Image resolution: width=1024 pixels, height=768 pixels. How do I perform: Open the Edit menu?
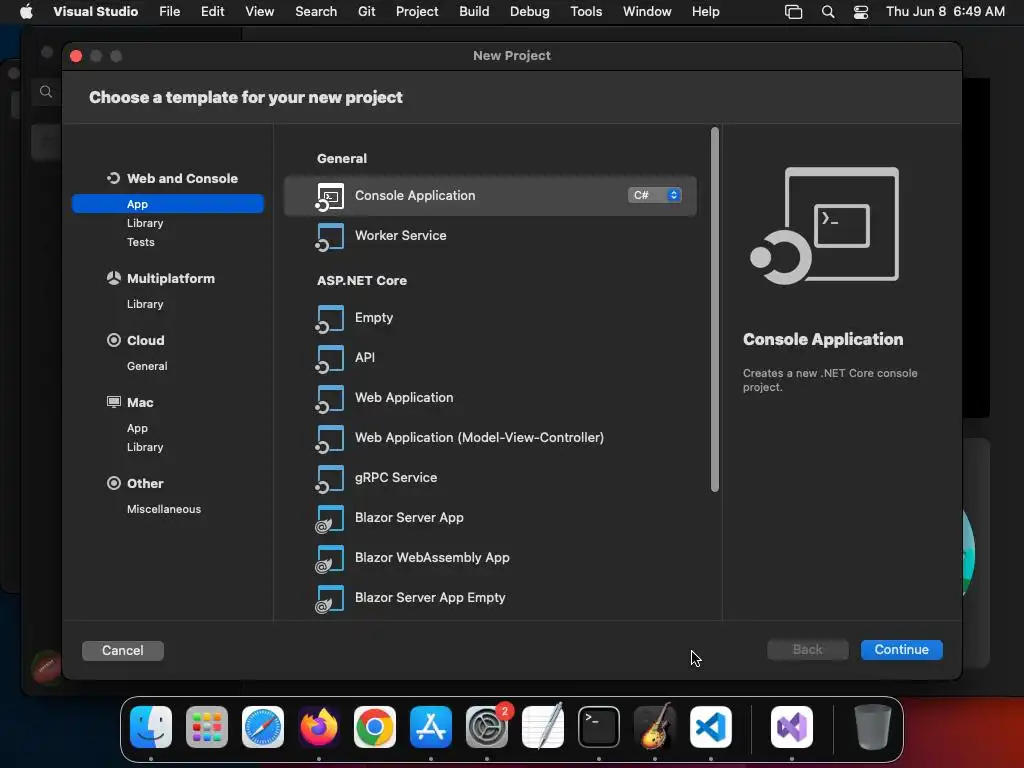click(x=213, y=11)
